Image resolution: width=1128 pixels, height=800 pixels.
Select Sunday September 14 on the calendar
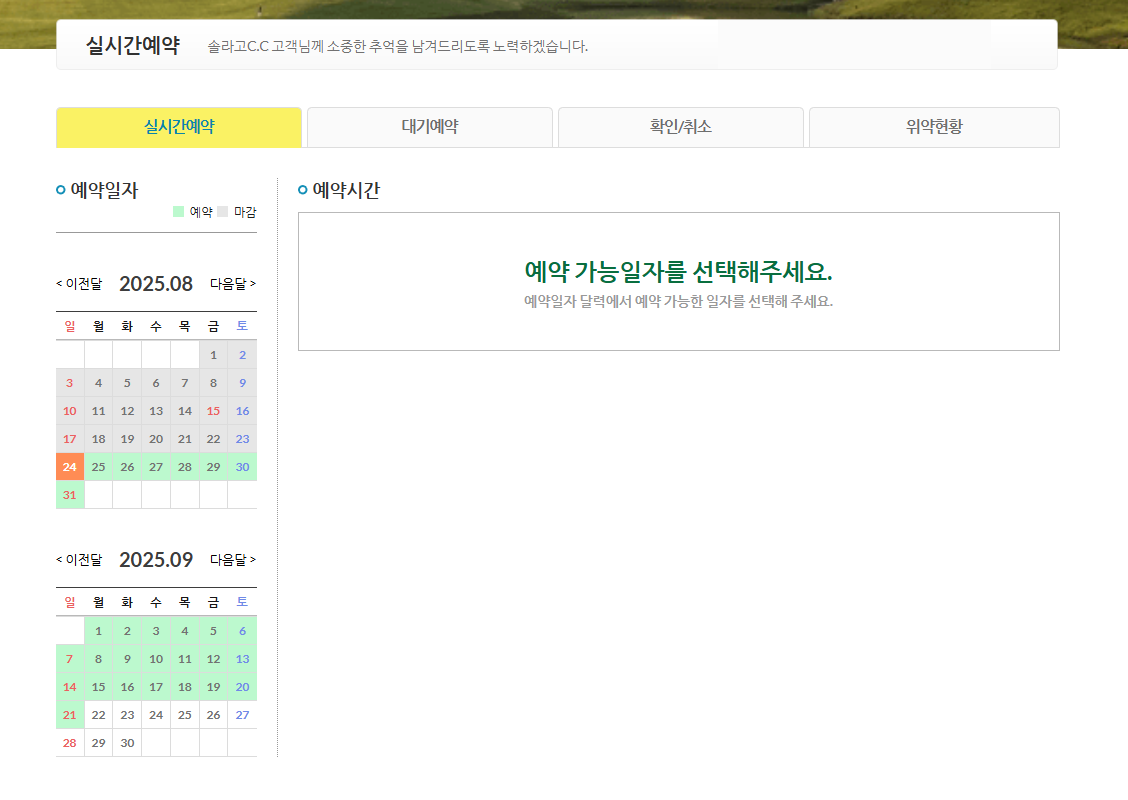69,687
